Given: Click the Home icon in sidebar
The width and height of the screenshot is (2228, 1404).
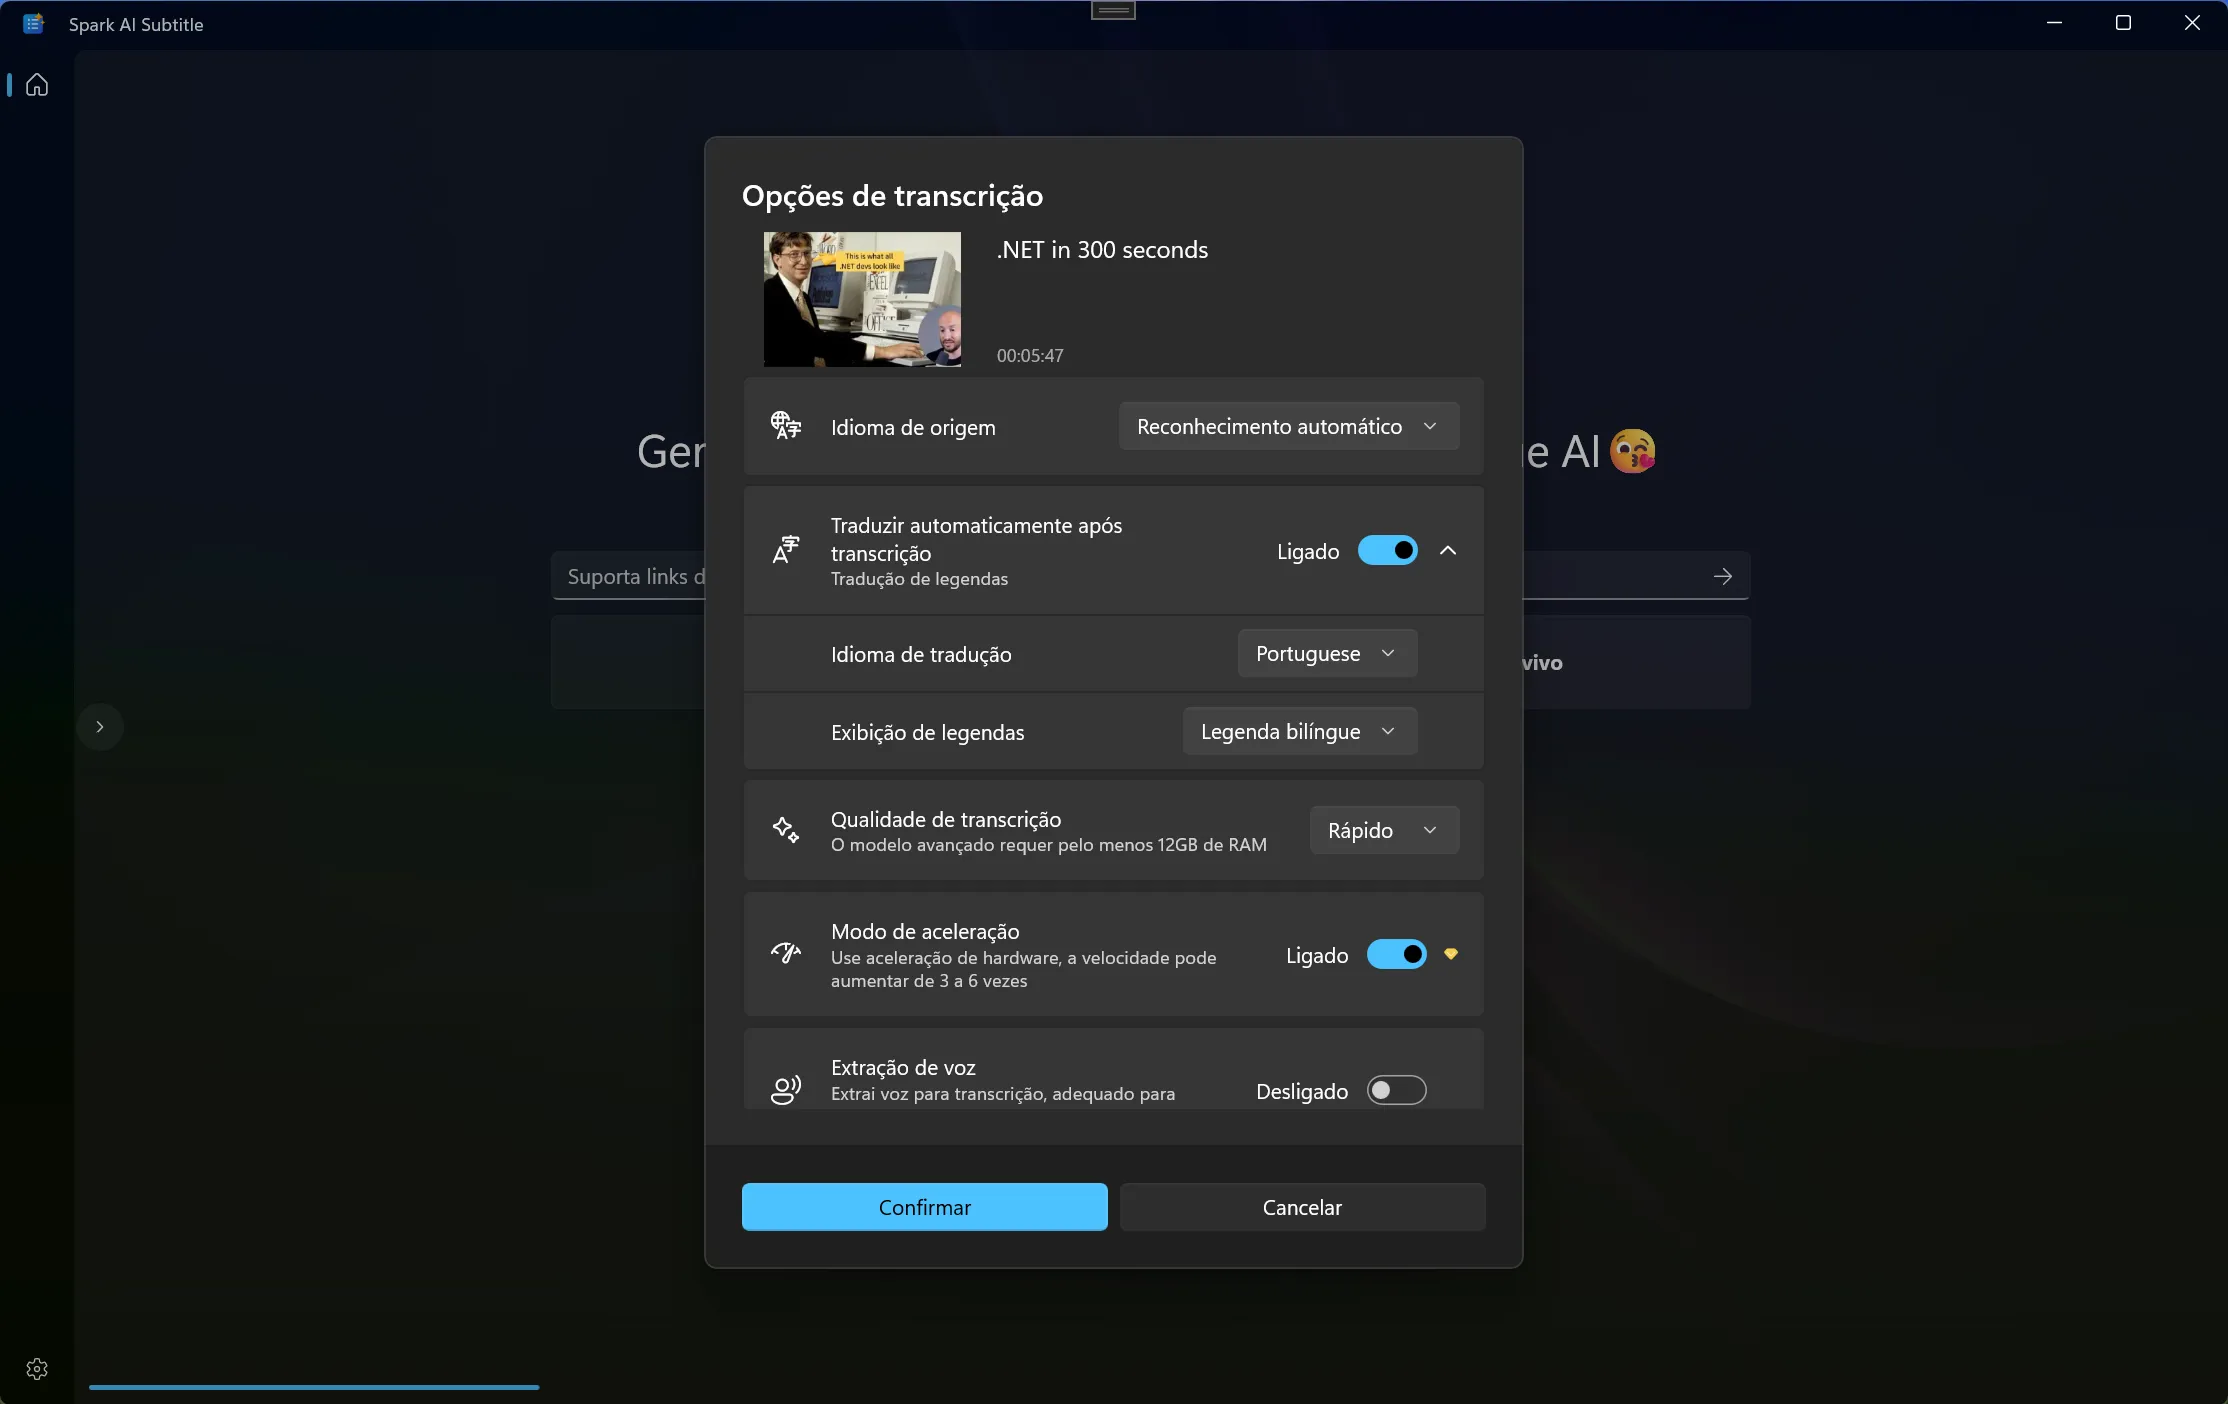Looking at the screenshot, I should click(x=37, y=85).
